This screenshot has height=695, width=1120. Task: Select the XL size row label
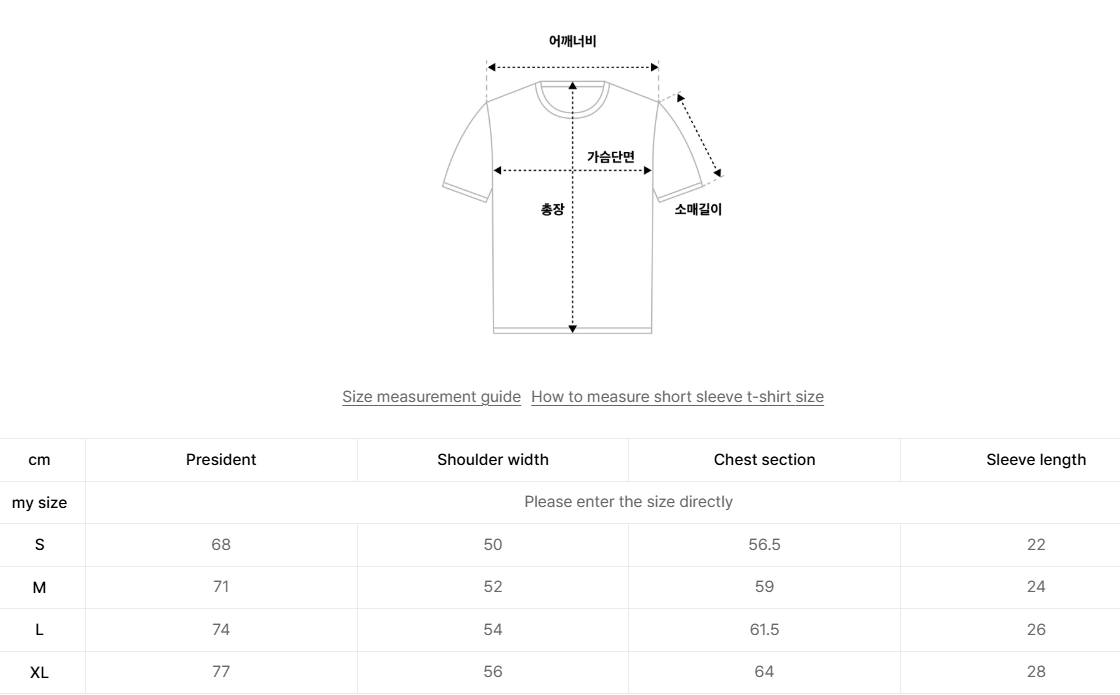click(x=39, y=673)
